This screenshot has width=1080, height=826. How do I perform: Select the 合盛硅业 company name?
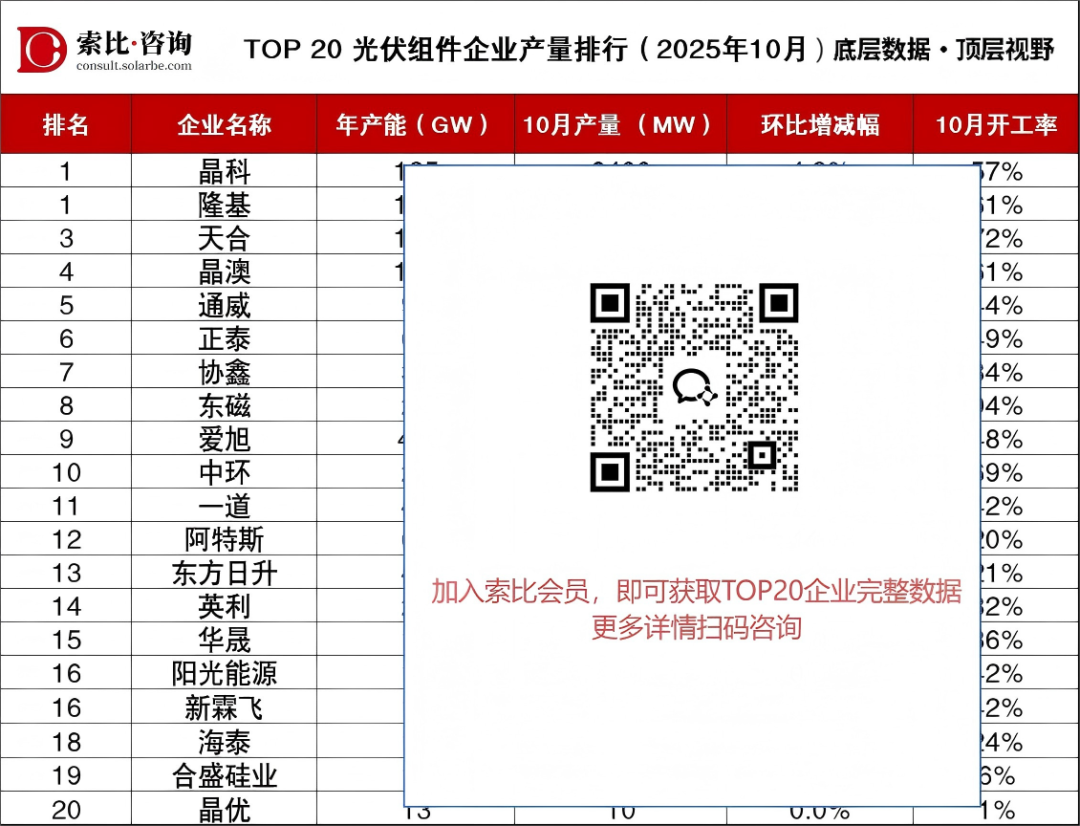tap(224, 775)
